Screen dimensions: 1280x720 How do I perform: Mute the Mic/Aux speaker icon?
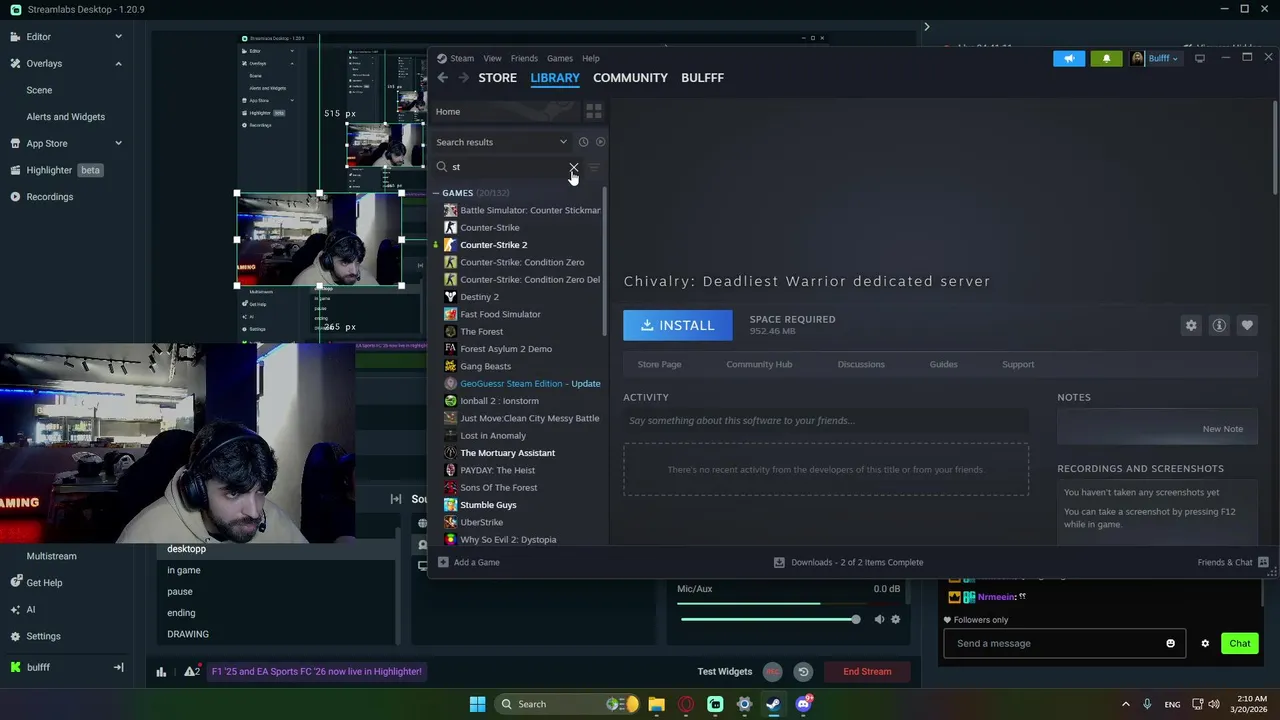(879, 620)
